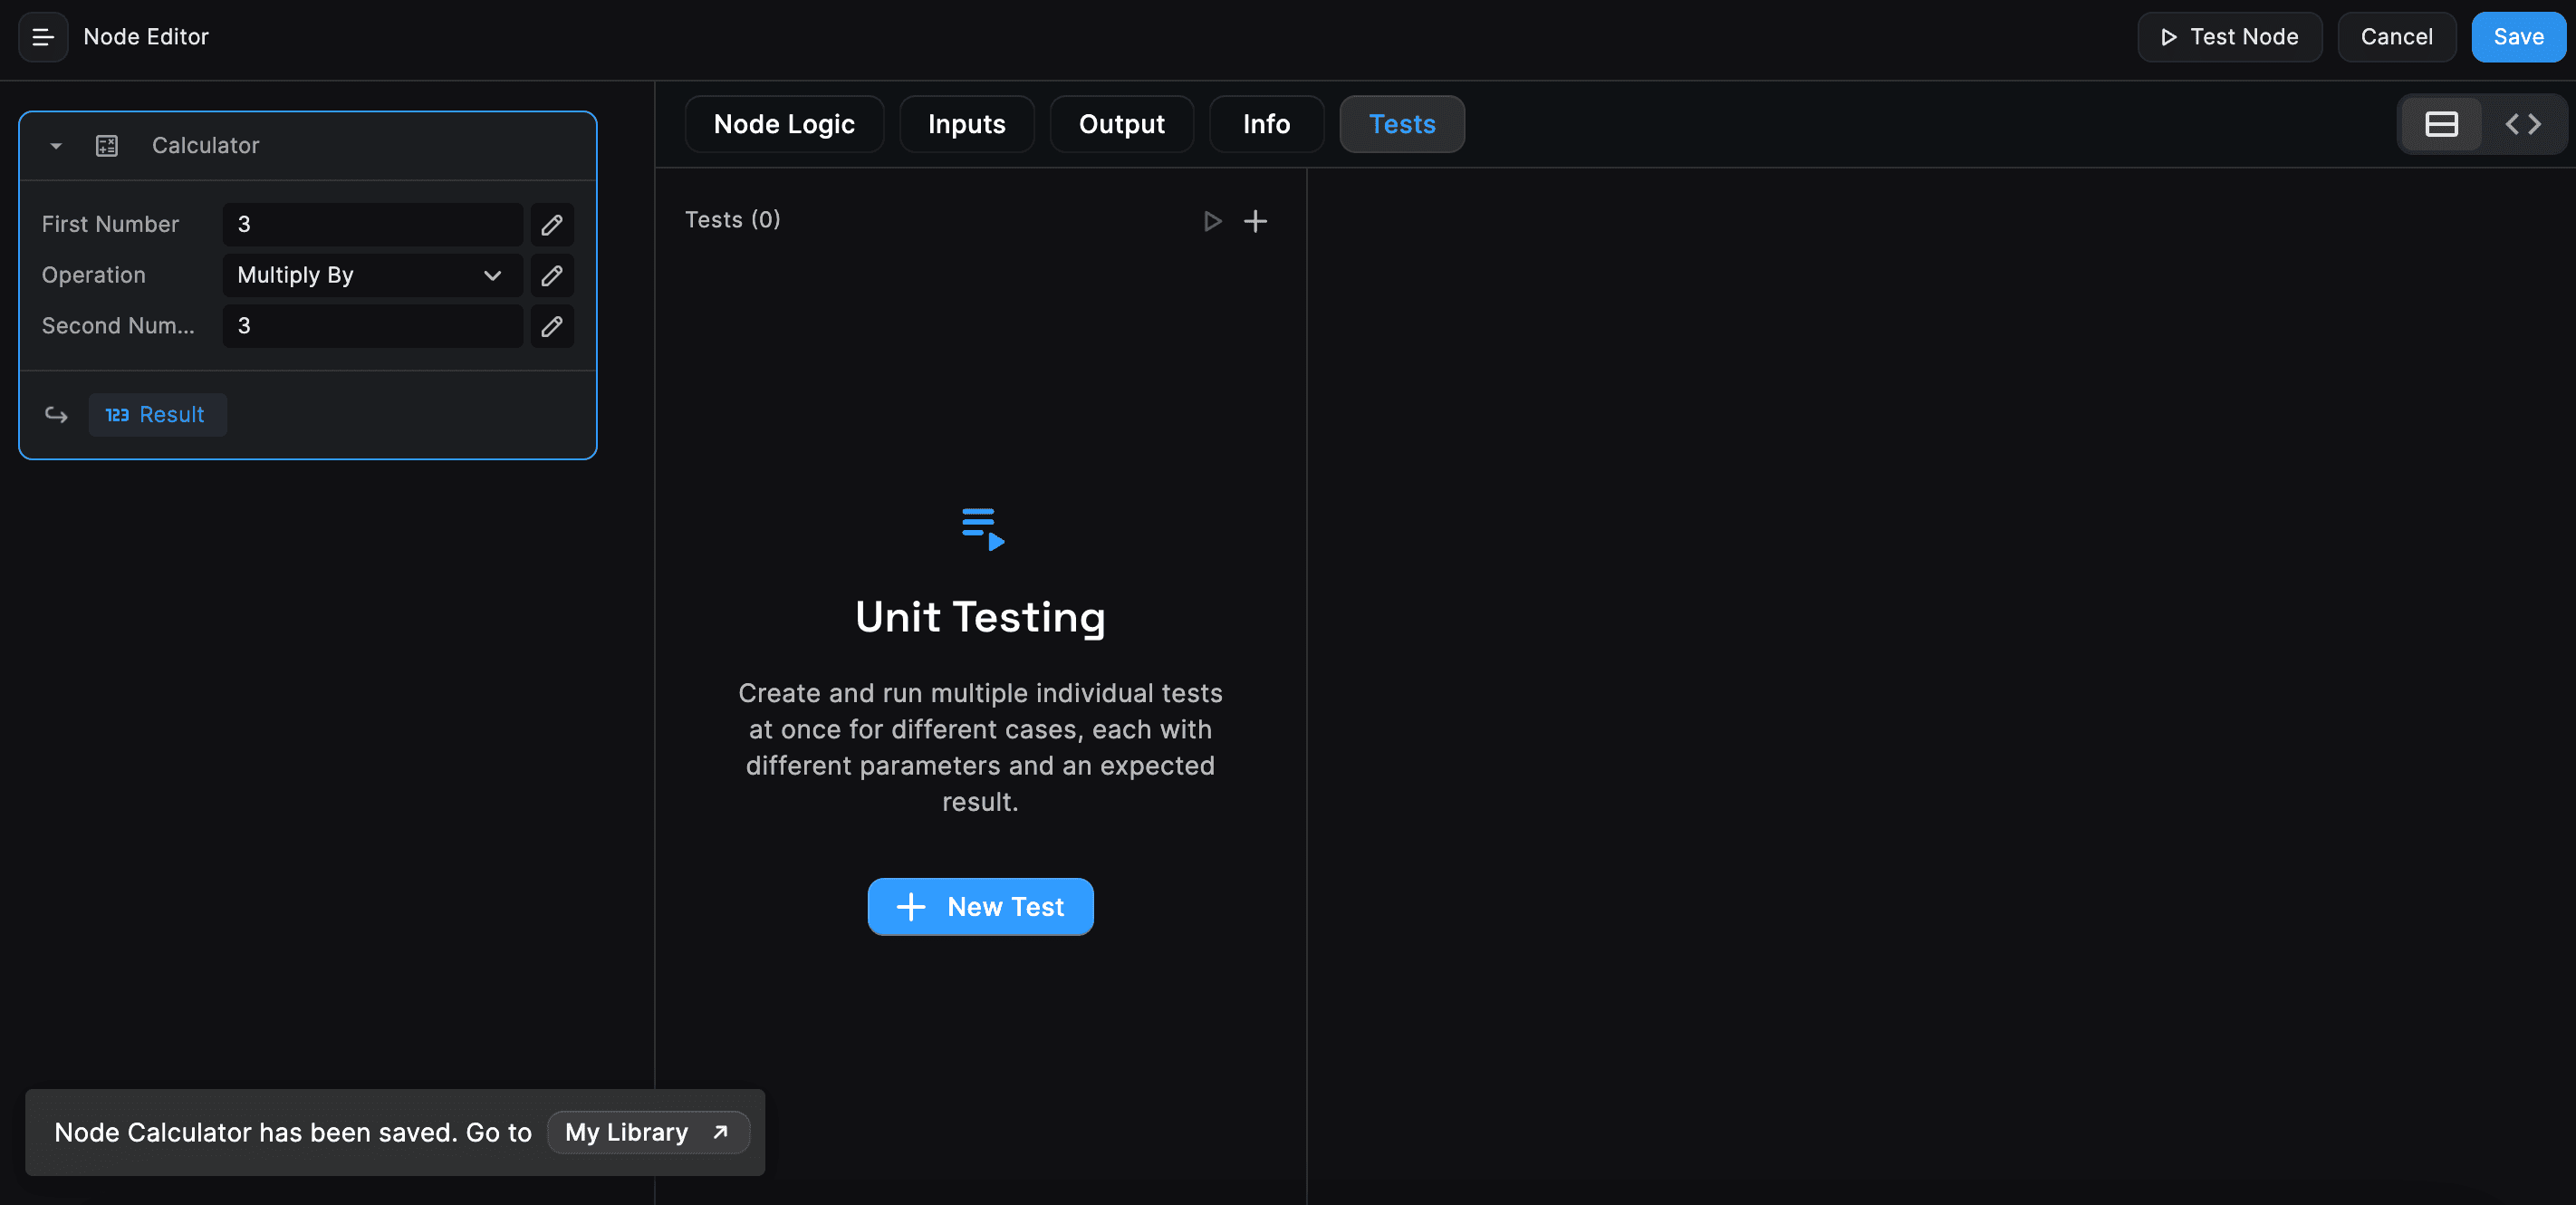Click the split view layout icon
Viewport: 2576px width, 1205px height.
[2441, 121]
